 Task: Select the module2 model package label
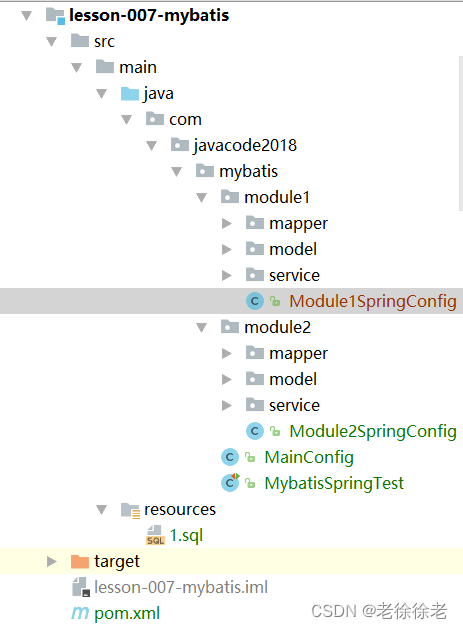[293, 379]
